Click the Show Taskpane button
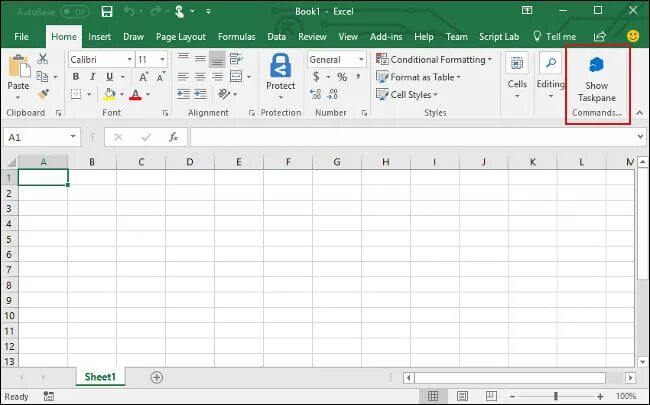650x405 pixels. 597,80
